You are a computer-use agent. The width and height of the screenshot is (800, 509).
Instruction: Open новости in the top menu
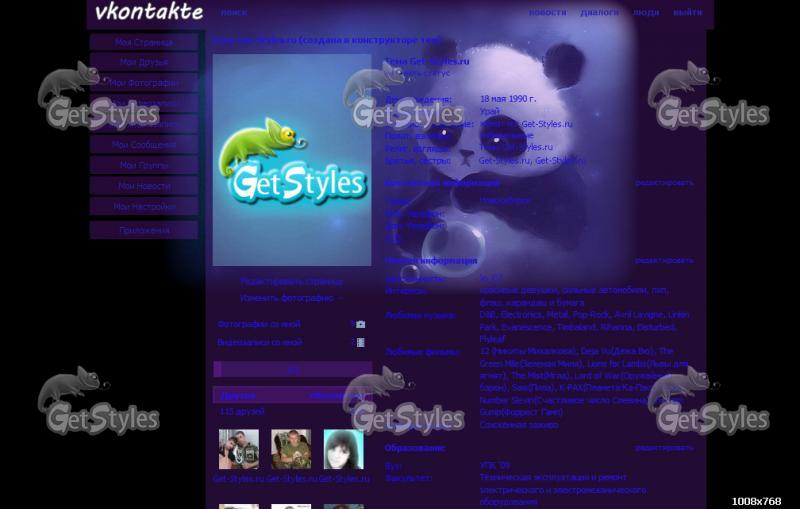click(x=547, y=12)
